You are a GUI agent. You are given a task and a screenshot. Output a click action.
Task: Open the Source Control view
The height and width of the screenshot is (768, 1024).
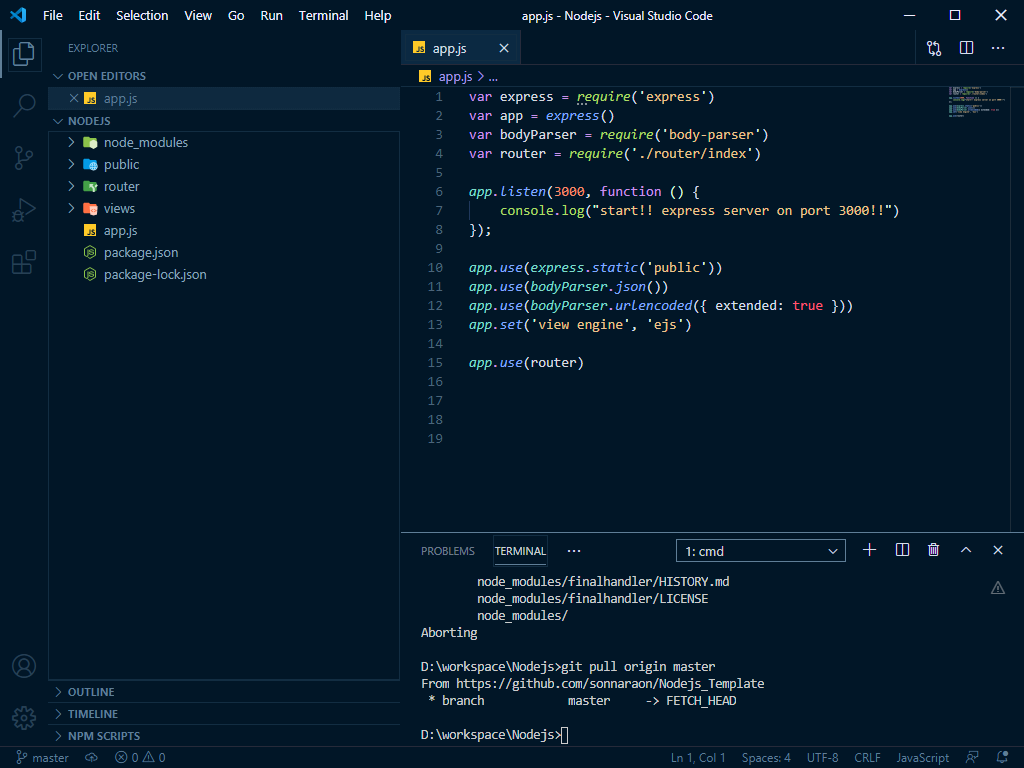[24, 158]
